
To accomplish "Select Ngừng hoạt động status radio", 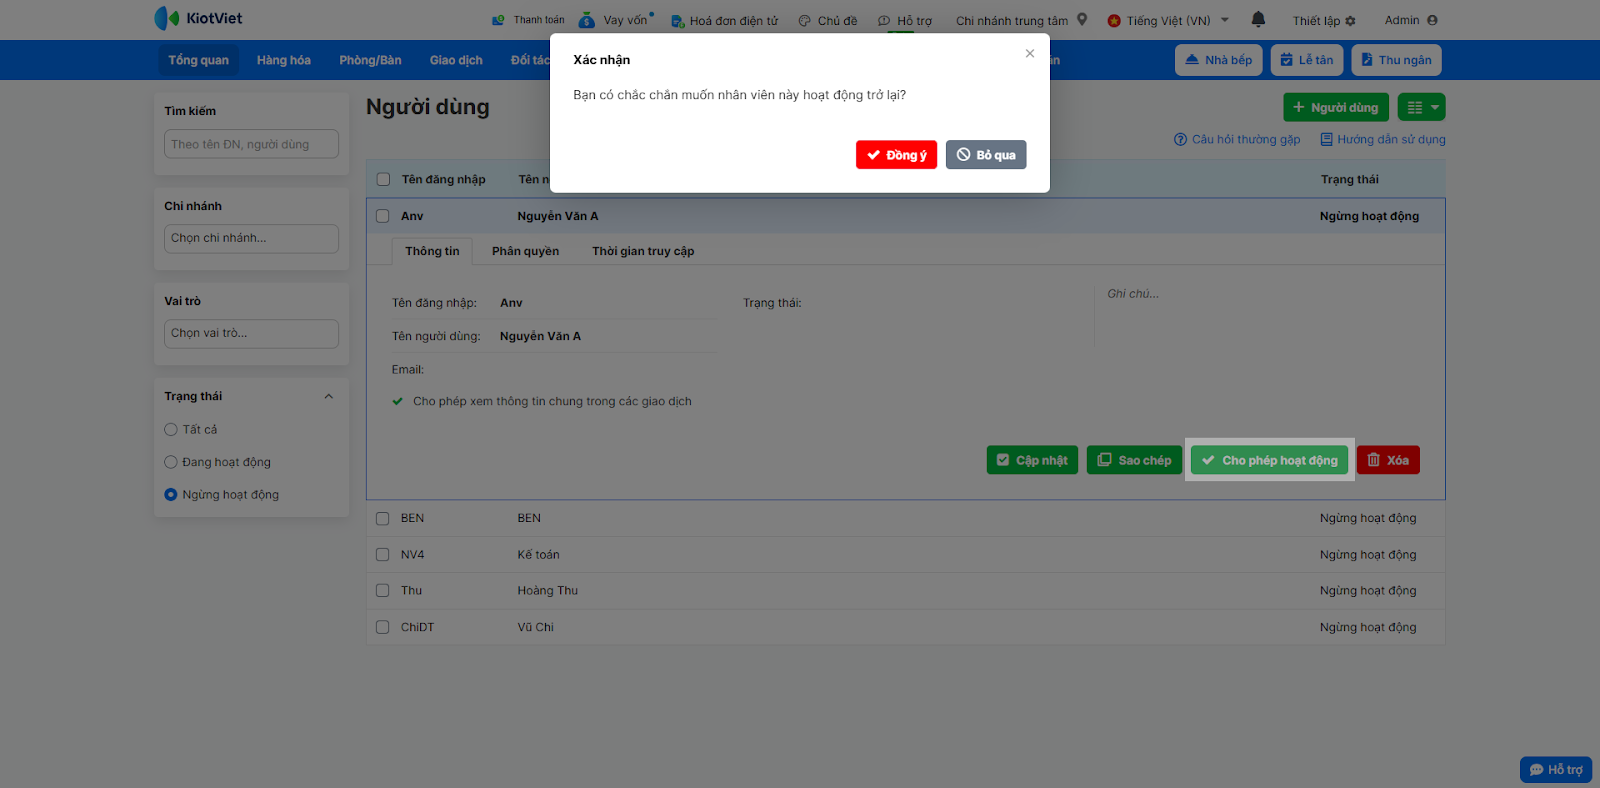I will [171, 494].
